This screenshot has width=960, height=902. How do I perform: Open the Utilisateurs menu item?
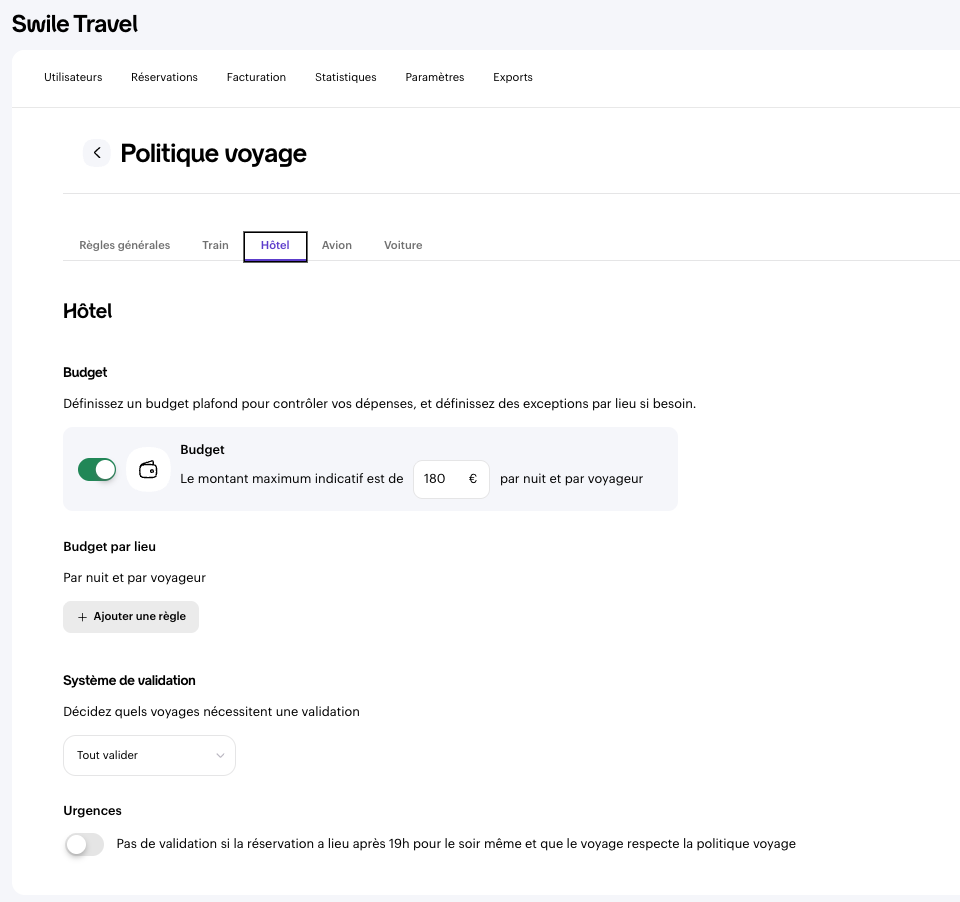click(x=73, y=77)
